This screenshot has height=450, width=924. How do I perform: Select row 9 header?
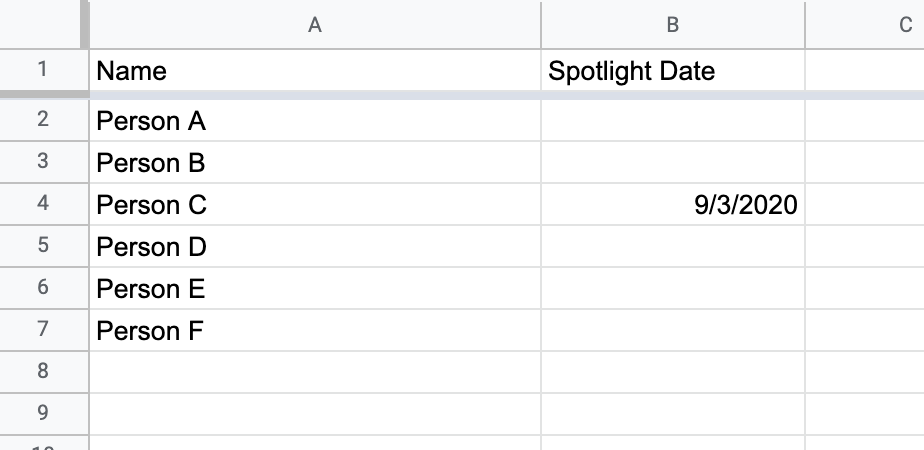[x=42, y=413]
